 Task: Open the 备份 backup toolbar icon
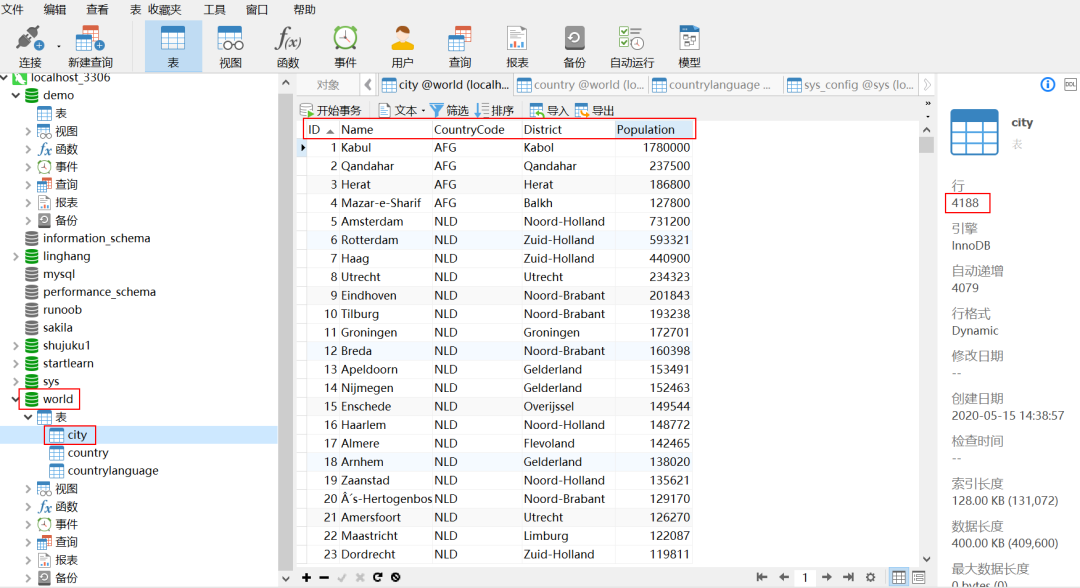574,47
